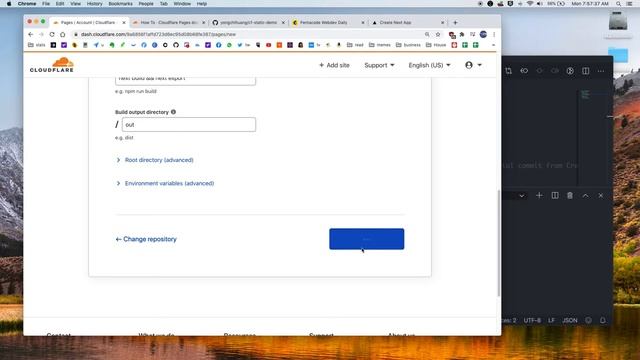Expand Root directory (advanced) section
This screenshot has height=360, width=640.
(x=155, y=160)
